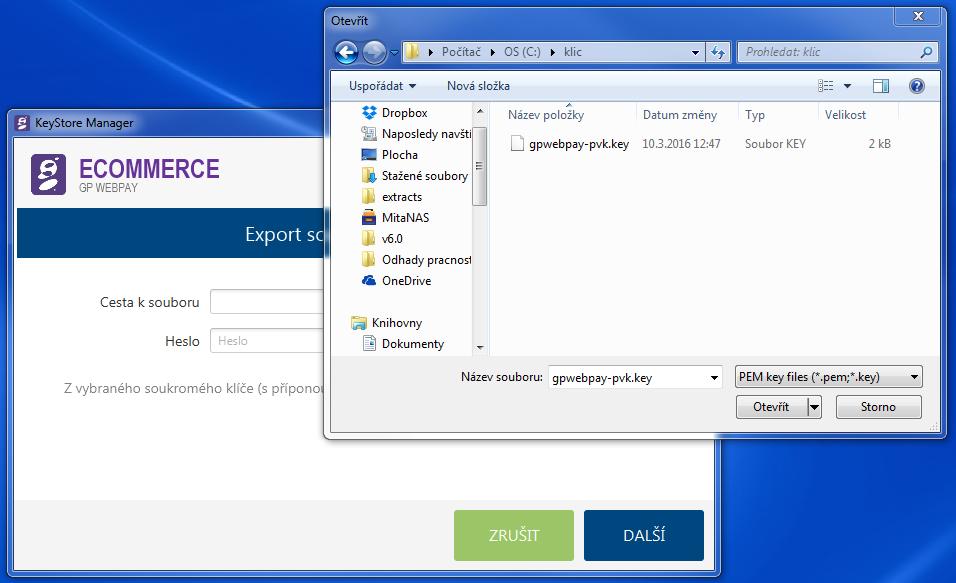Screen dimensions: 956x583
Task: Sort by Typ column header
Action: click(x=755, y=115)
